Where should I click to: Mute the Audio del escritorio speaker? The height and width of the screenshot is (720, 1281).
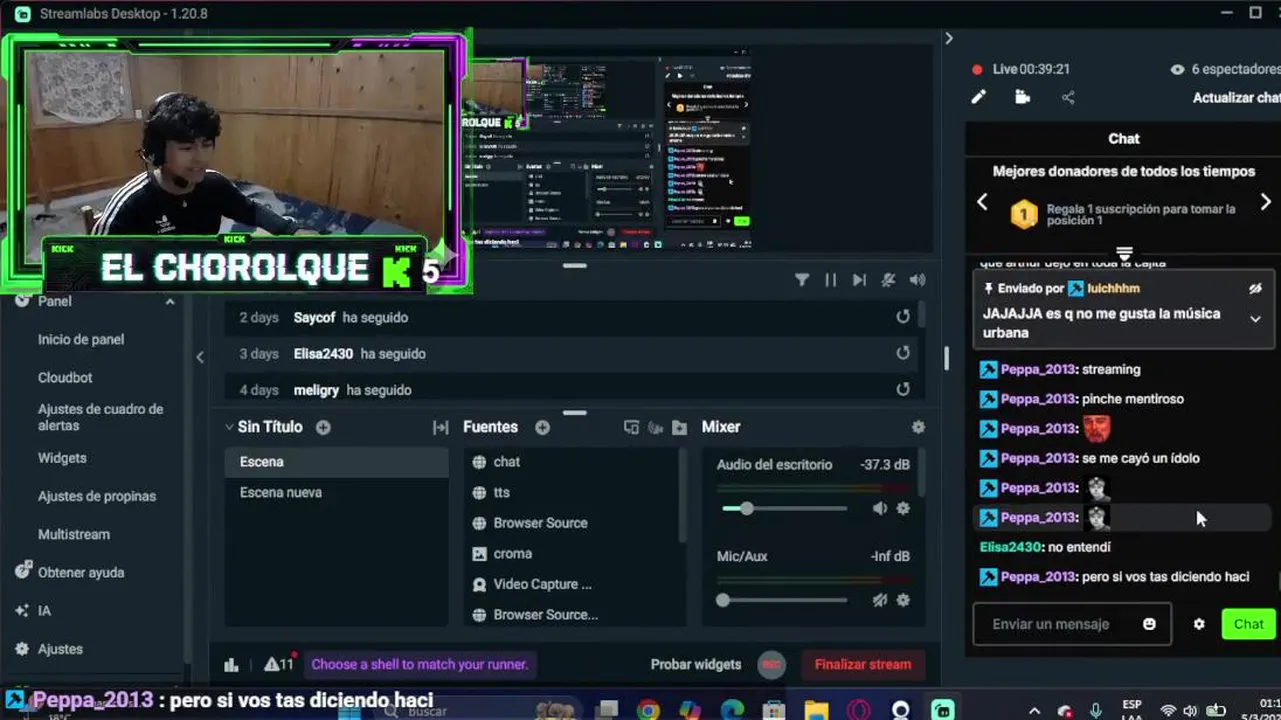[x=879, y=508]
